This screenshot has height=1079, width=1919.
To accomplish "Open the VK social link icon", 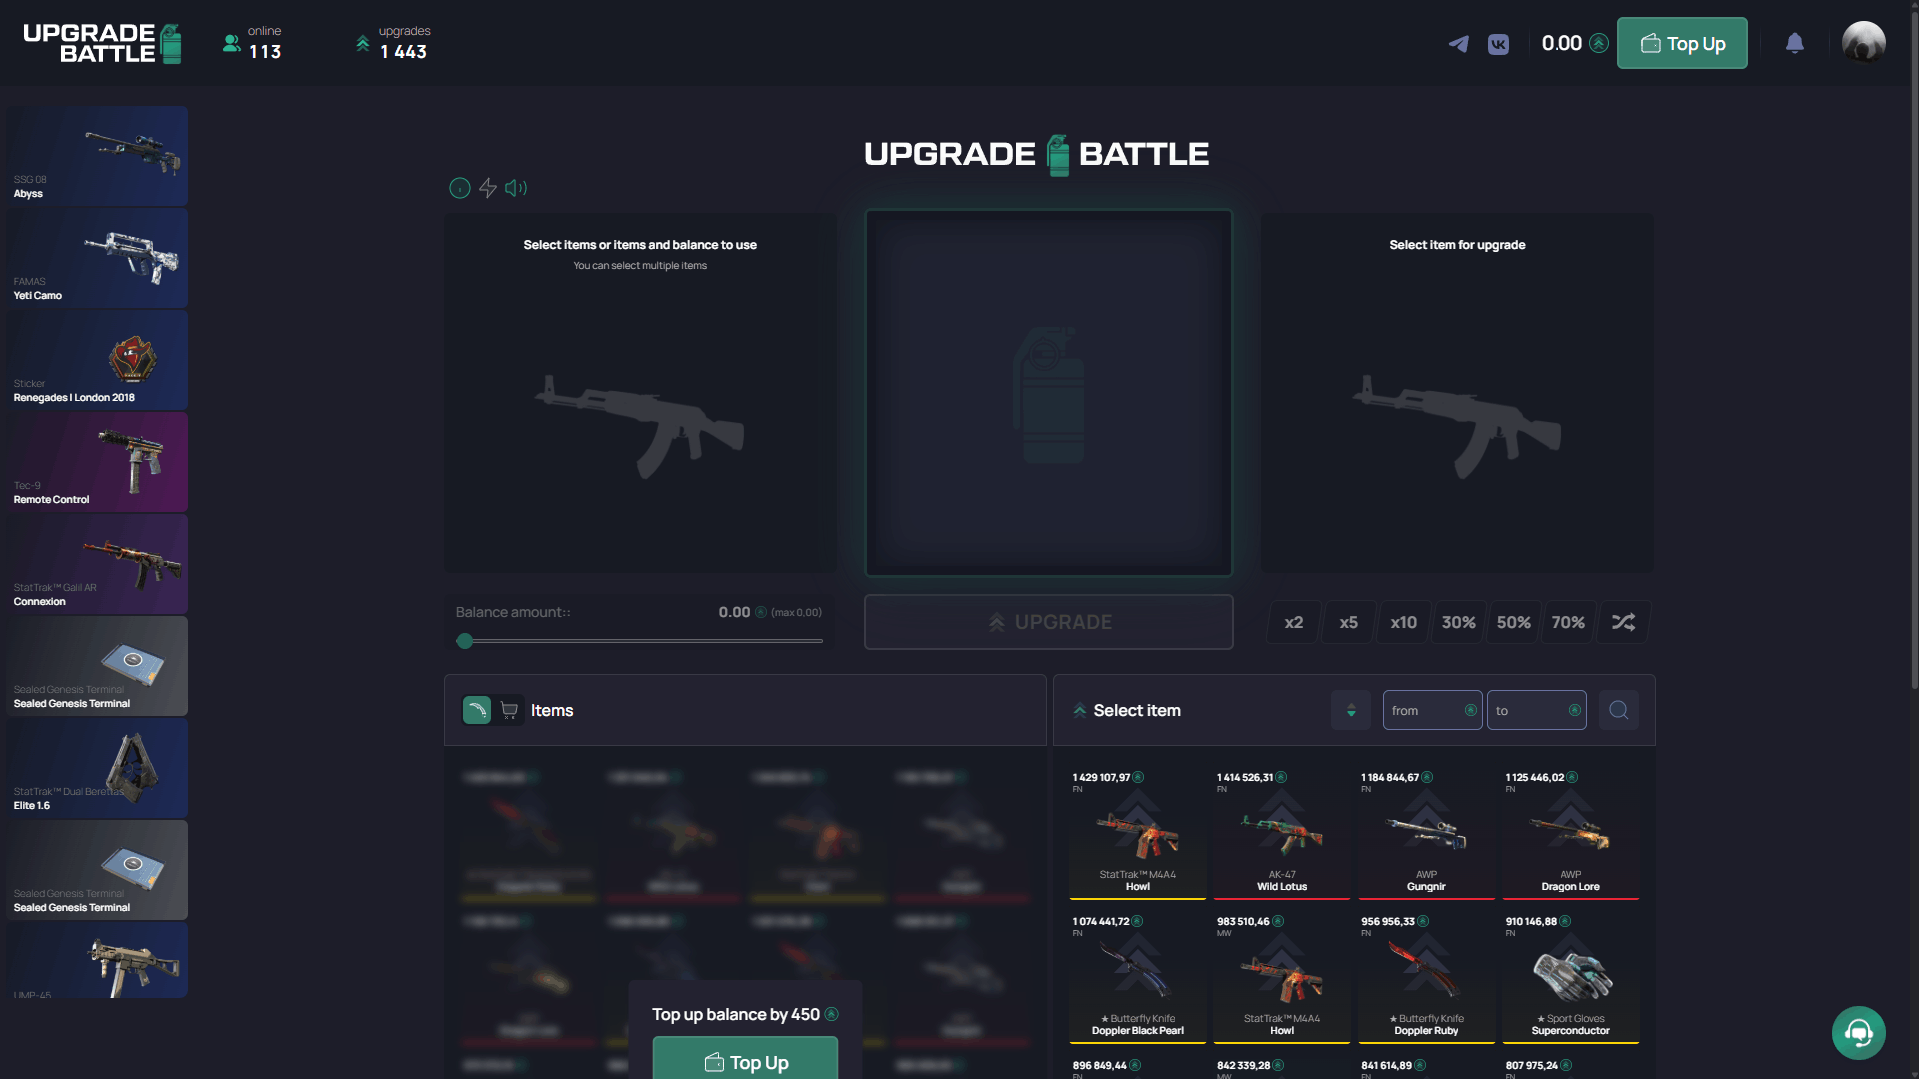I will tap(1498, 44).
